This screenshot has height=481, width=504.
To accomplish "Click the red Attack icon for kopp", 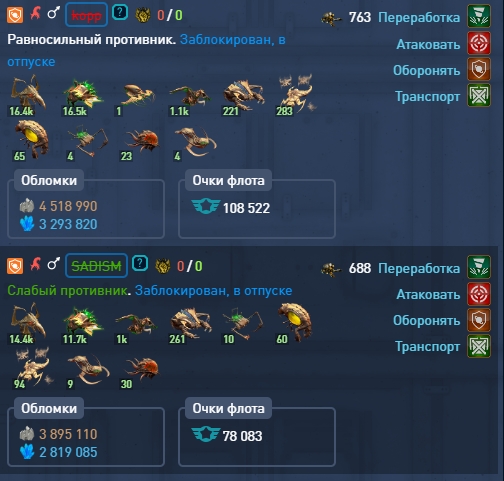I will [479, 43].
